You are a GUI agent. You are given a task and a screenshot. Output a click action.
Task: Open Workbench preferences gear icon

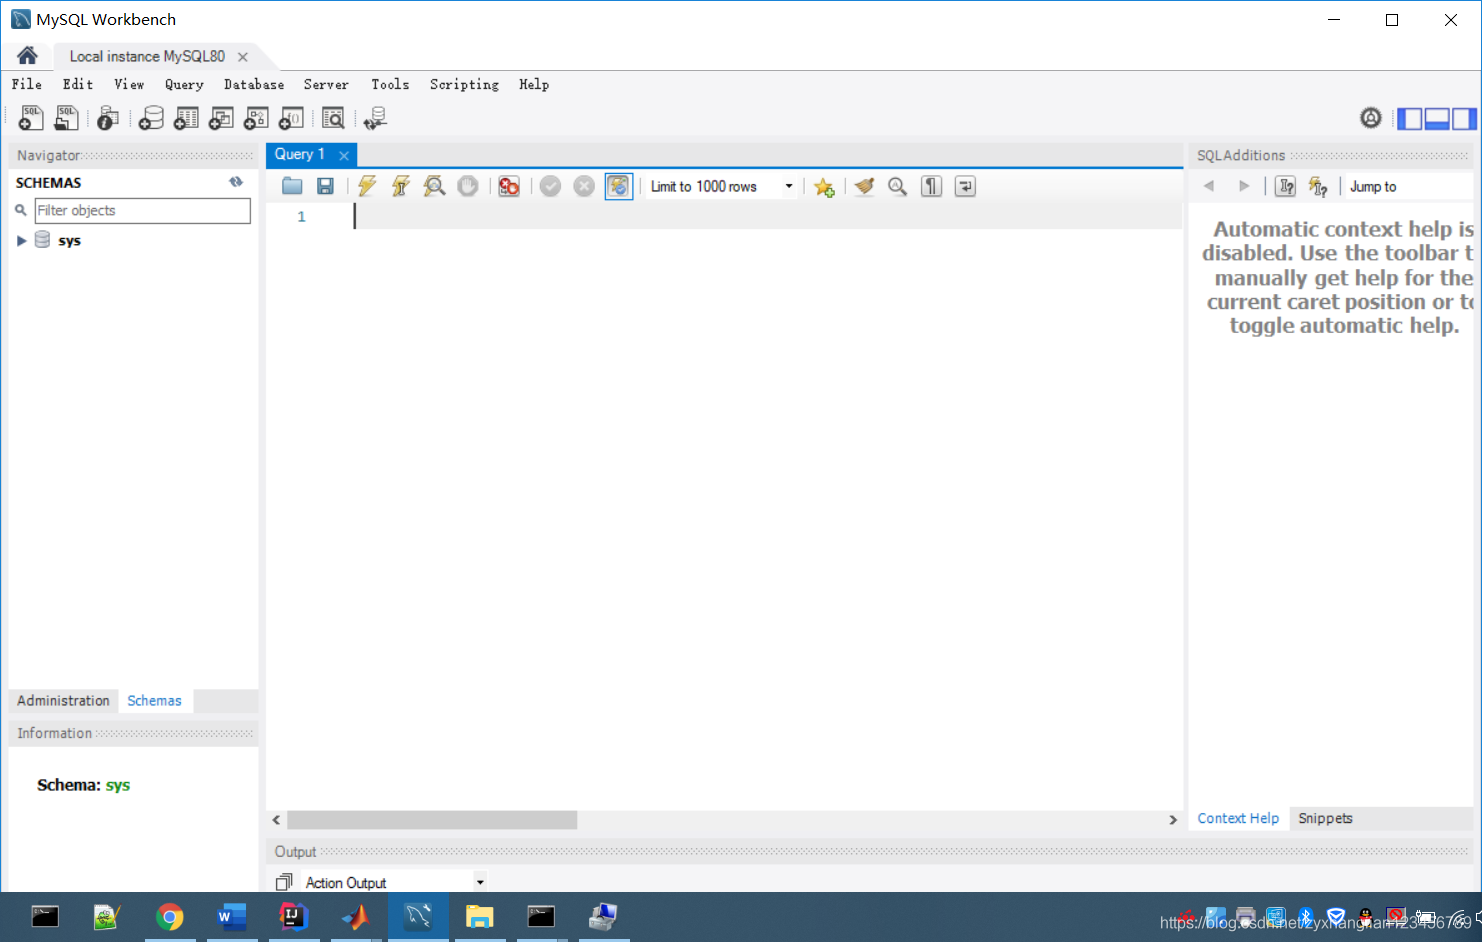[1370, 118]
